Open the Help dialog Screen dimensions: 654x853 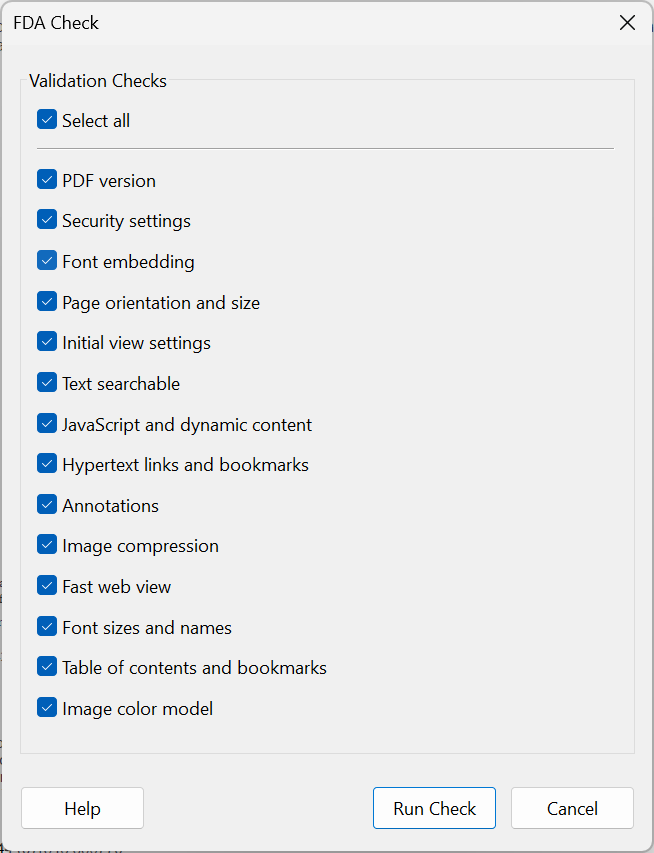[82, 808]
